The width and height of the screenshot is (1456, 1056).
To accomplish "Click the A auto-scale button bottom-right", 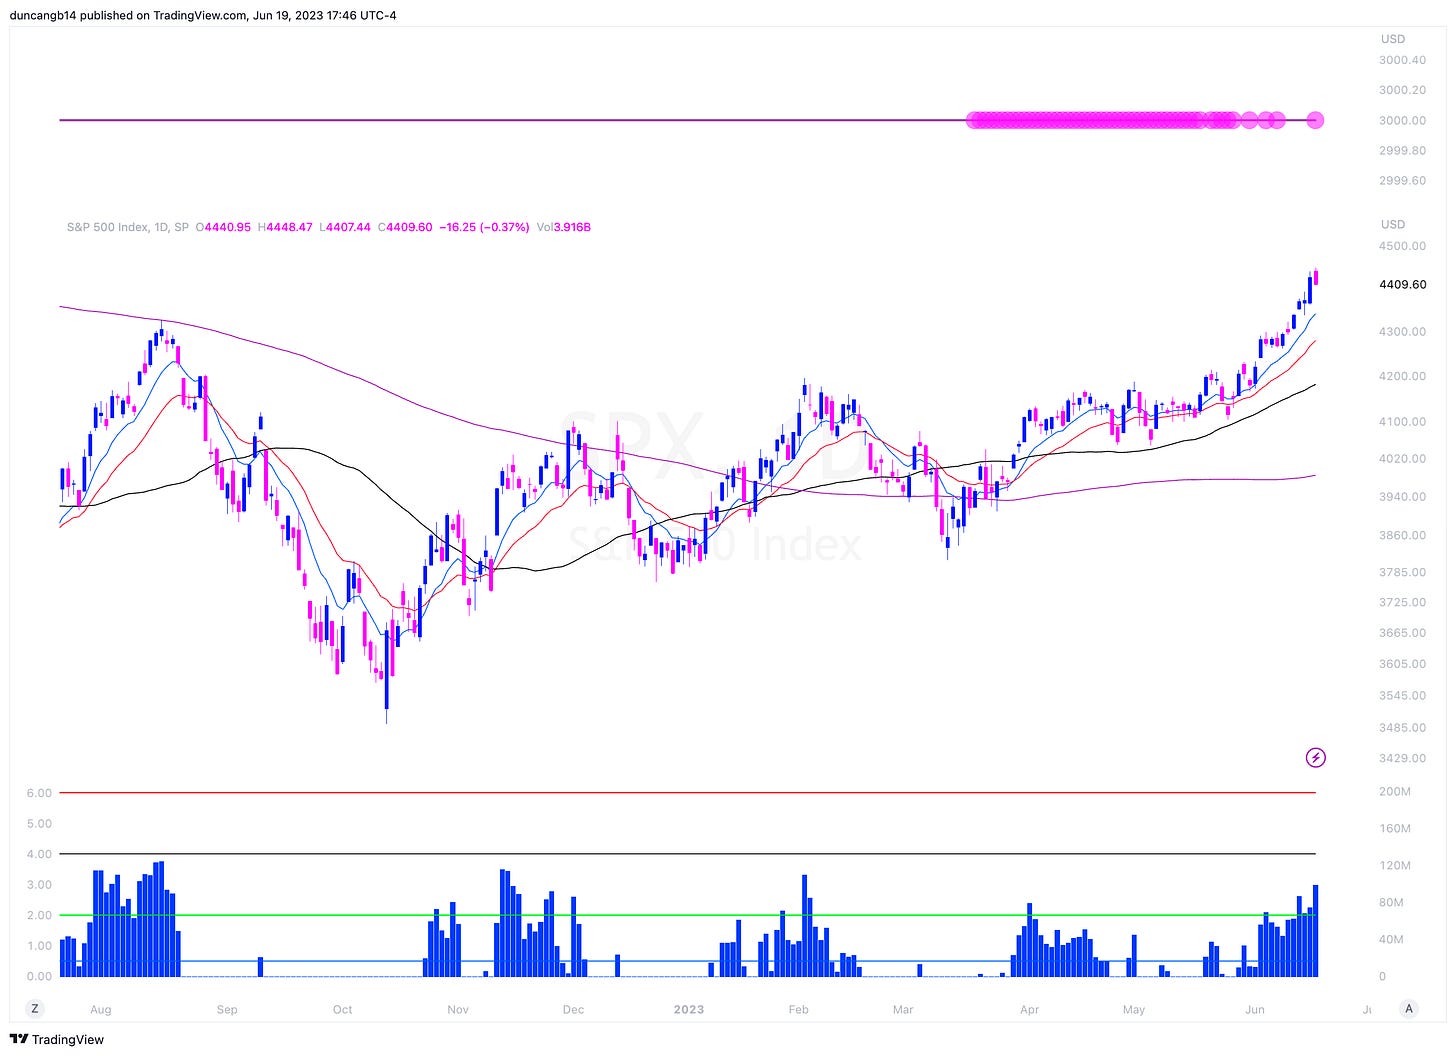I will pos(1409,1008).
